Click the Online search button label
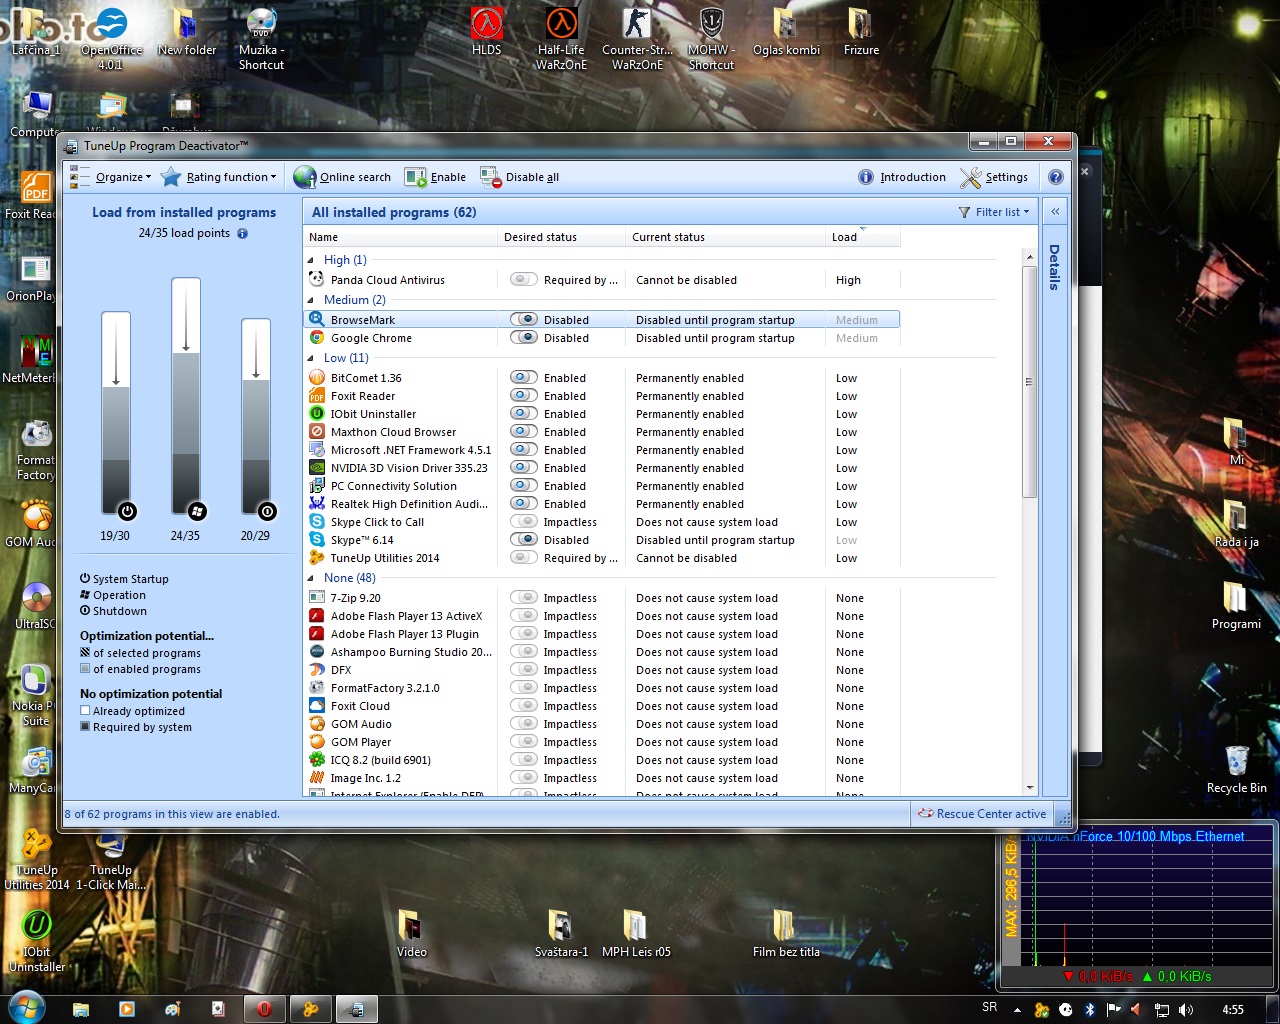 tap(355, 177)
